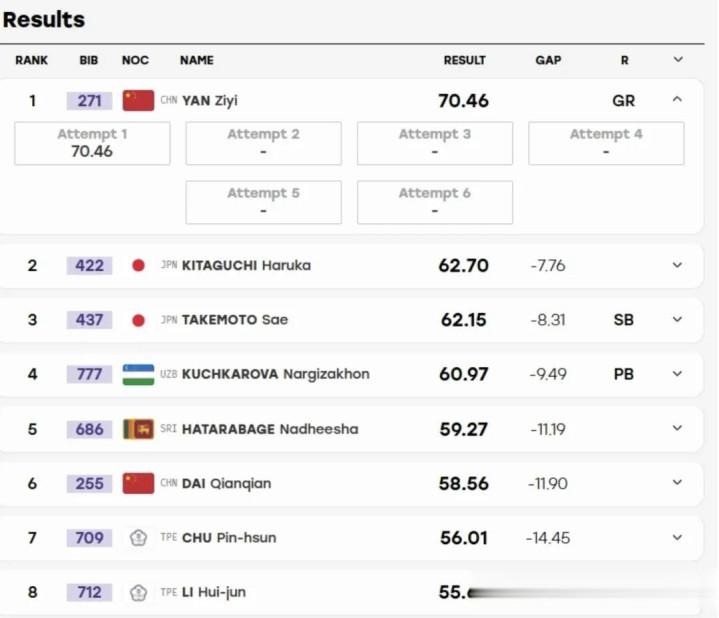Expand KUCHKAROVA Nargizakhon's row chevron

point(677,374)
